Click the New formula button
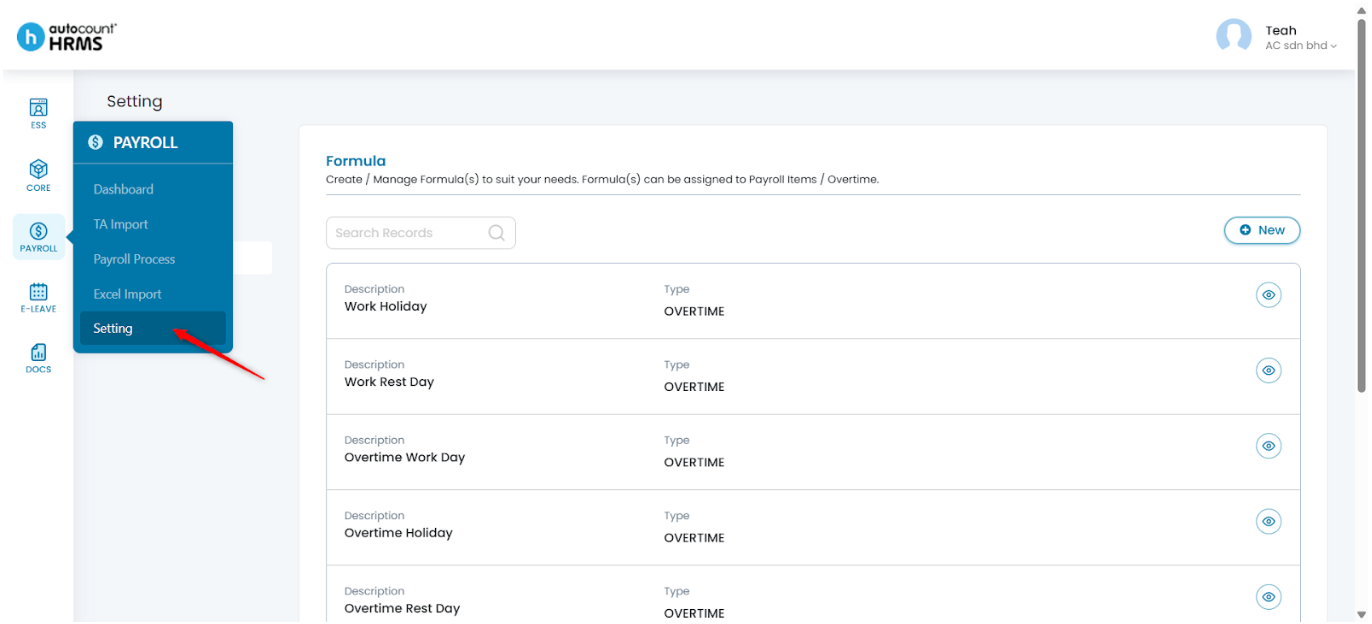1372x624 pixels. [1262, 230]
